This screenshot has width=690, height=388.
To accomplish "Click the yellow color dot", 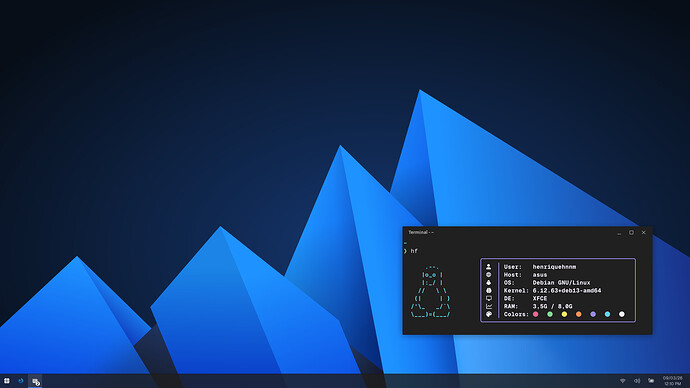I will (x=564, y=314).
